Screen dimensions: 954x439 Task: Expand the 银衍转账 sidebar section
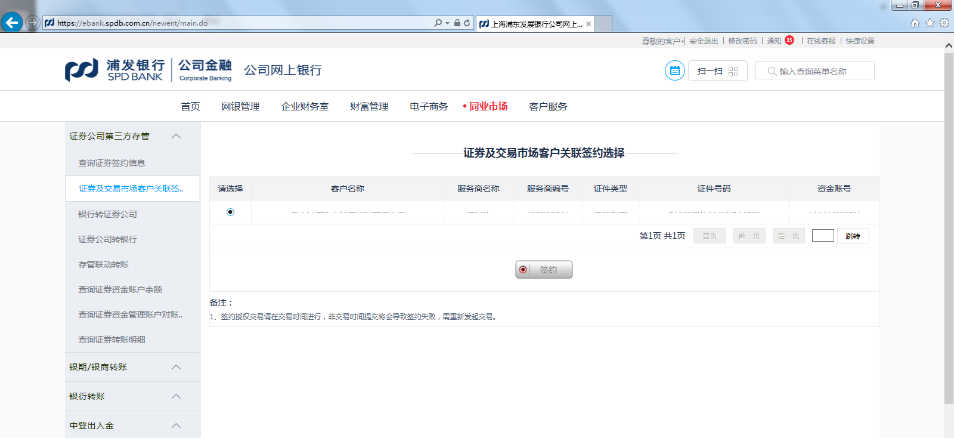coord(176,397)
